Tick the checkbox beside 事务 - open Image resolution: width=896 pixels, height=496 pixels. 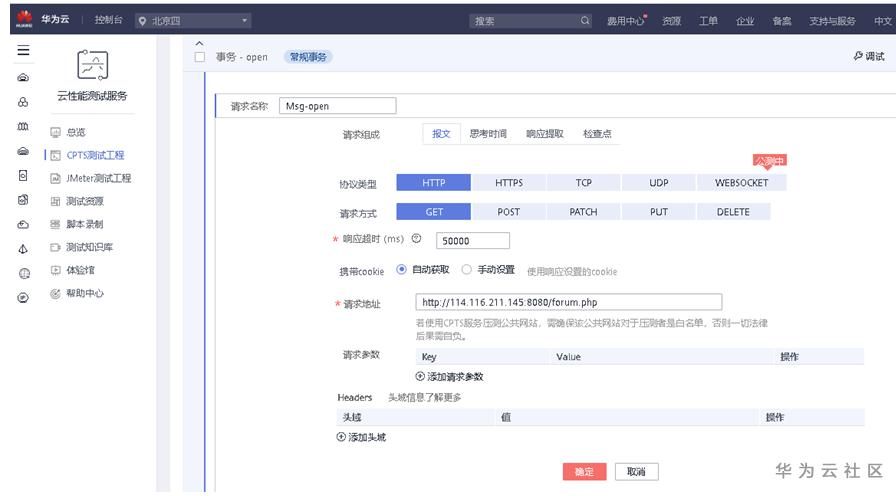[x=199, y=57]
